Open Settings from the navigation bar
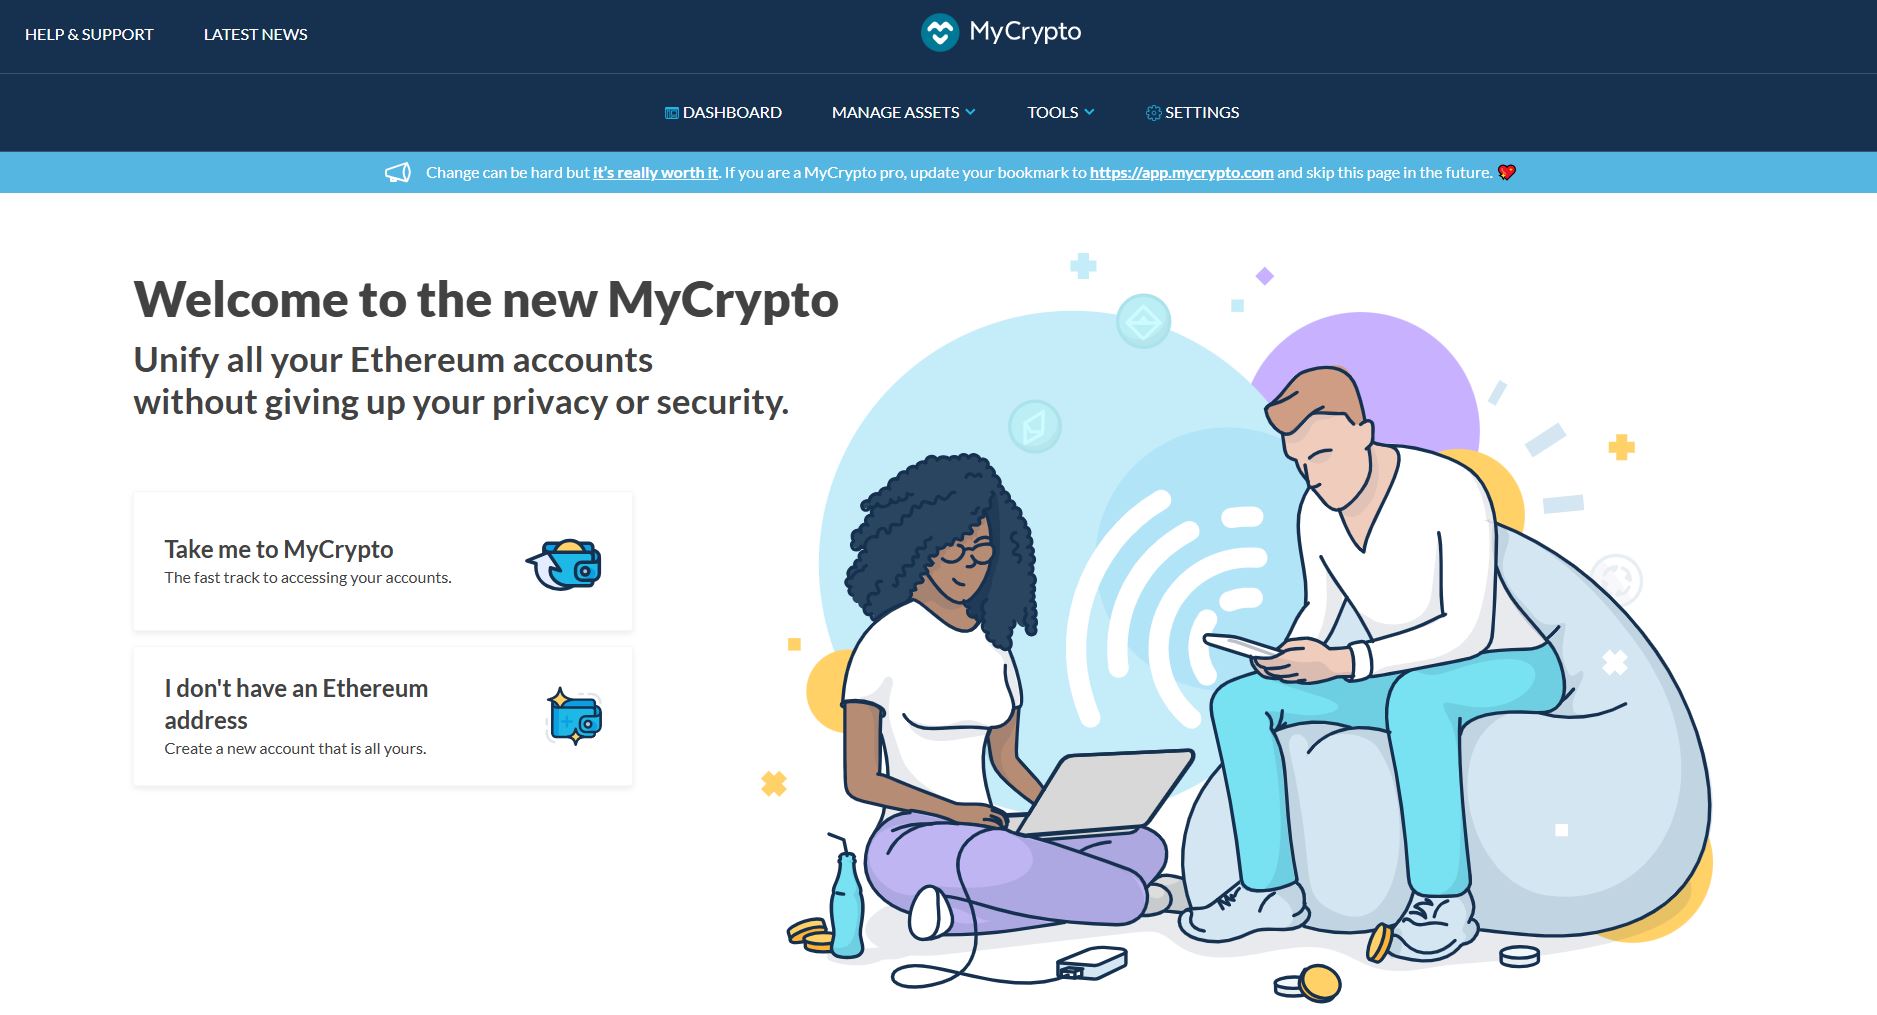 point(1192,112)
